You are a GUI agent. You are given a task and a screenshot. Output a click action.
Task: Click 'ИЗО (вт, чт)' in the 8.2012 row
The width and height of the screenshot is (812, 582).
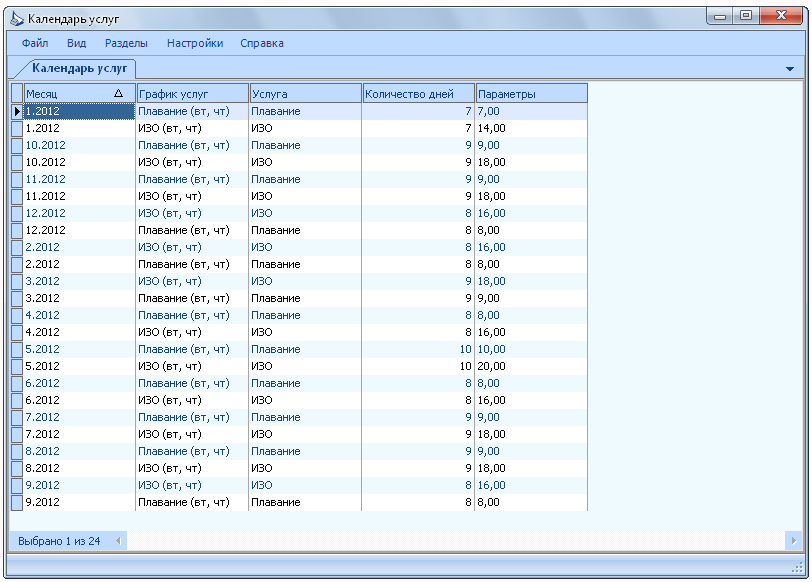pos(170,468)
